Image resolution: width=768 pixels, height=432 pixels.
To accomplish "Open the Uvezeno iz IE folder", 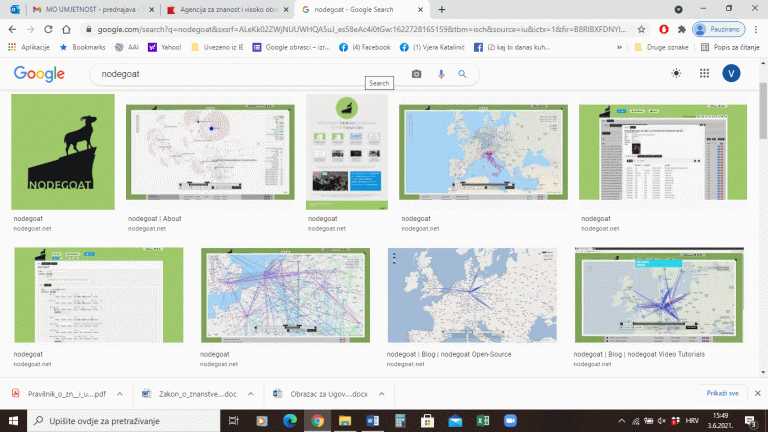I will [x=217, y=48].
